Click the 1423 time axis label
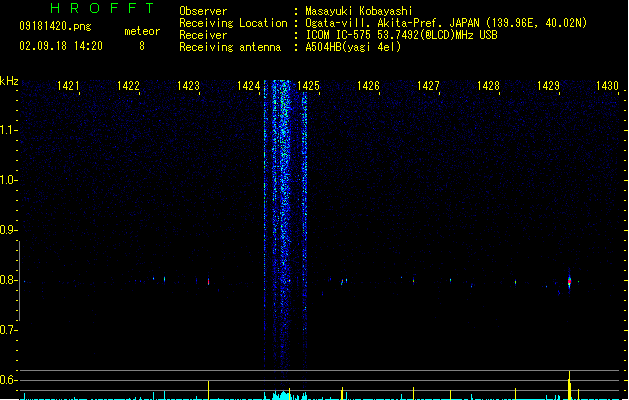This screenshot has width=629, height=400. click(188, 86)
